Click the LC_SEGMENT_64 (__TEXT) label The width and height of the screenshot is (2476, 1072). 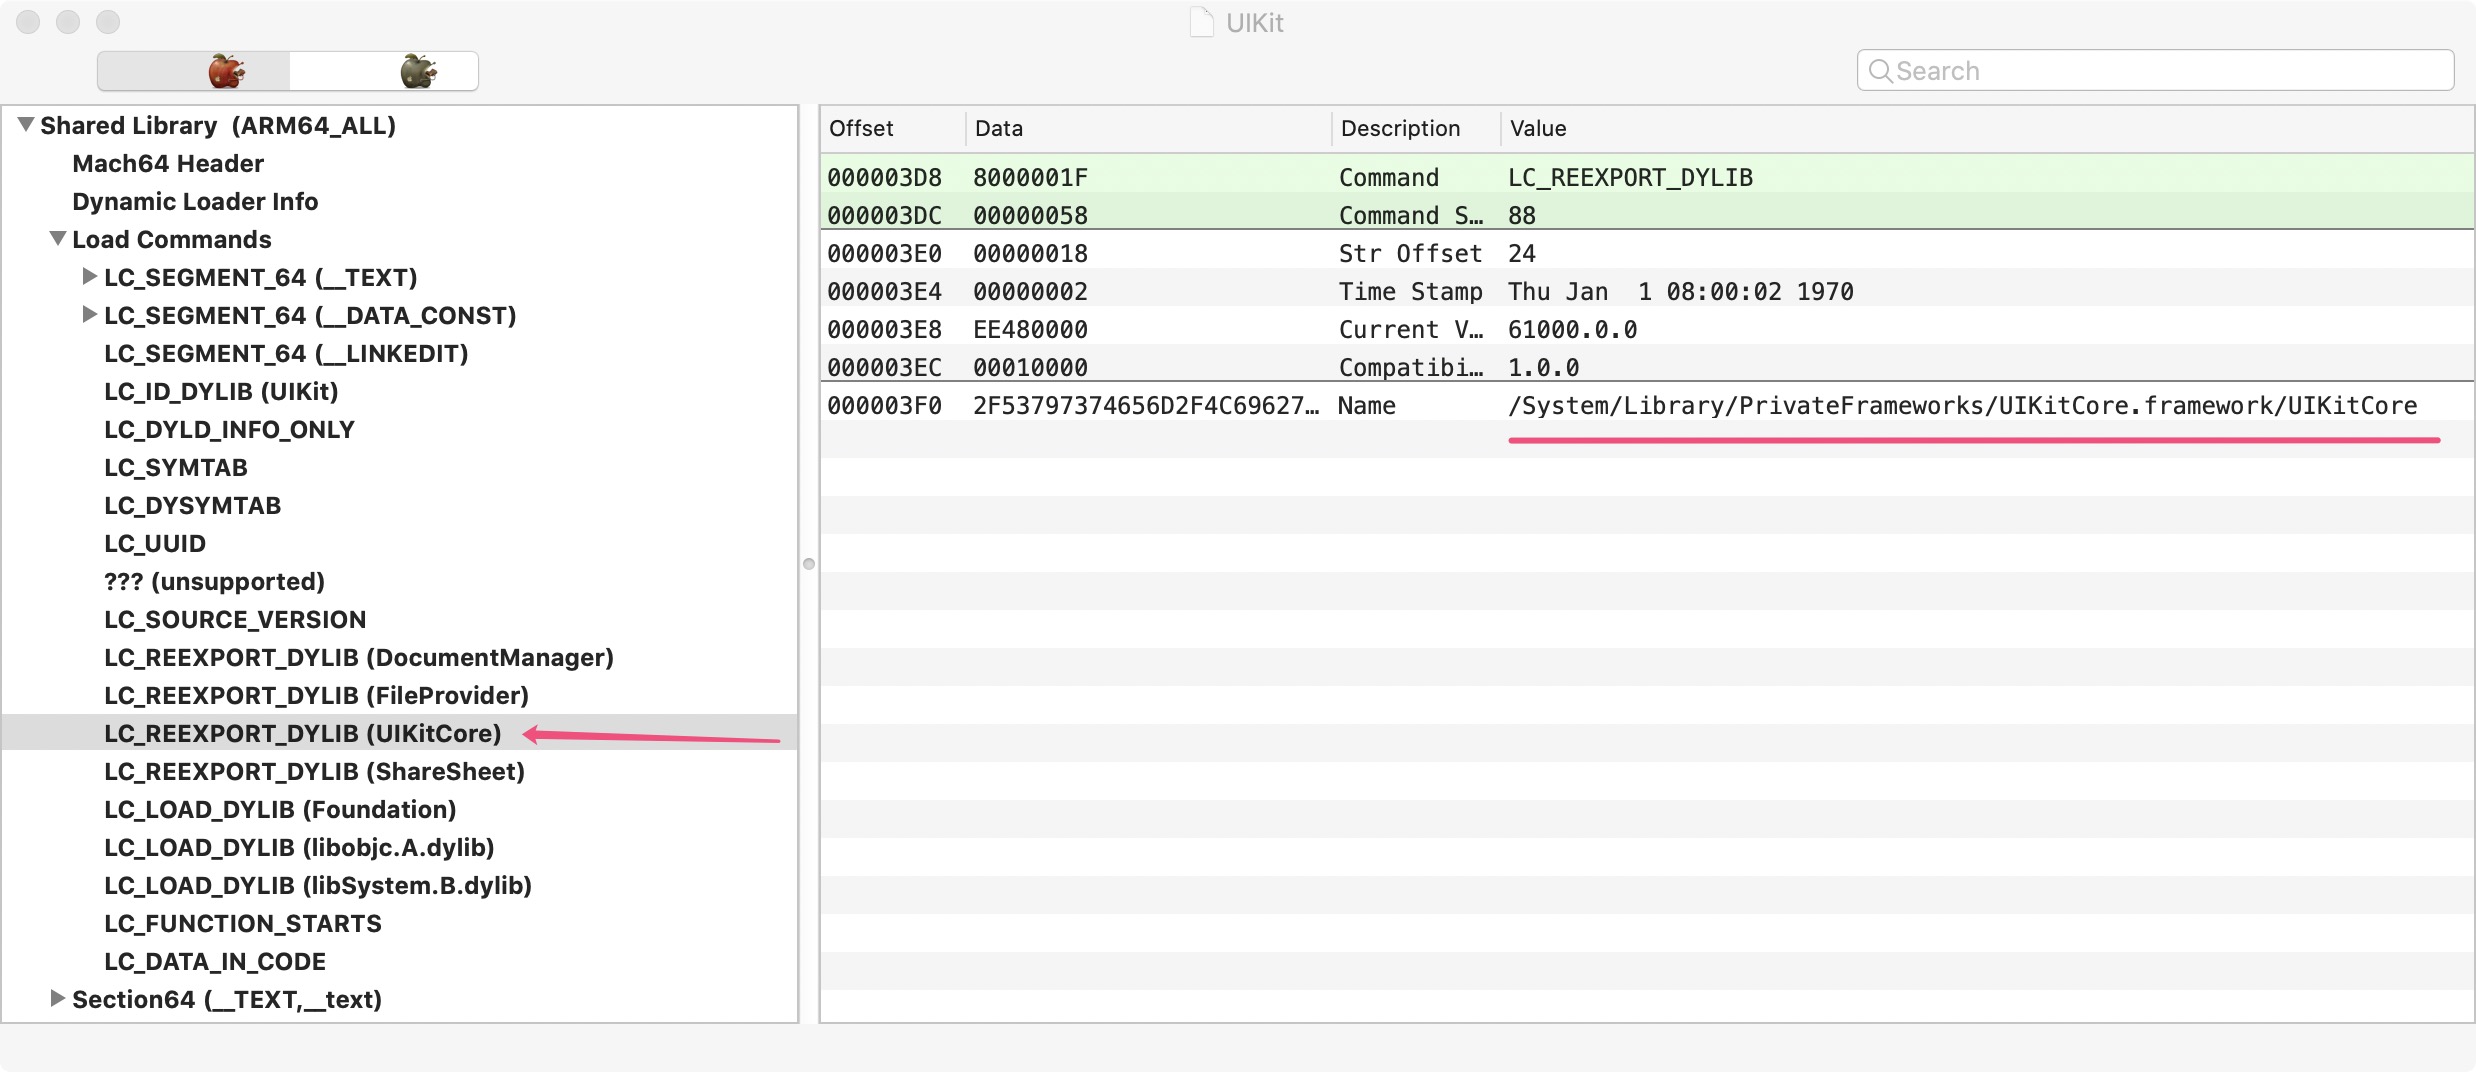click(261, 277)
